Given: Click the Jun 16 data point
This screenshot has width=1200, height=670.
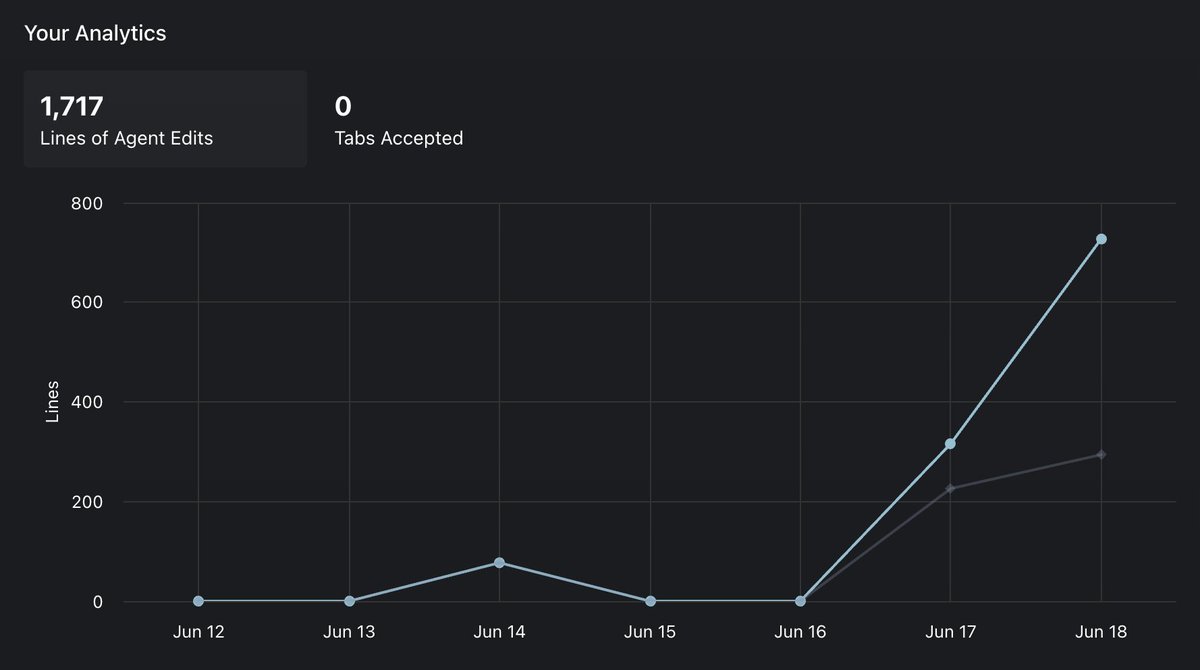Looking at the screenshot, I should (800, 601).
